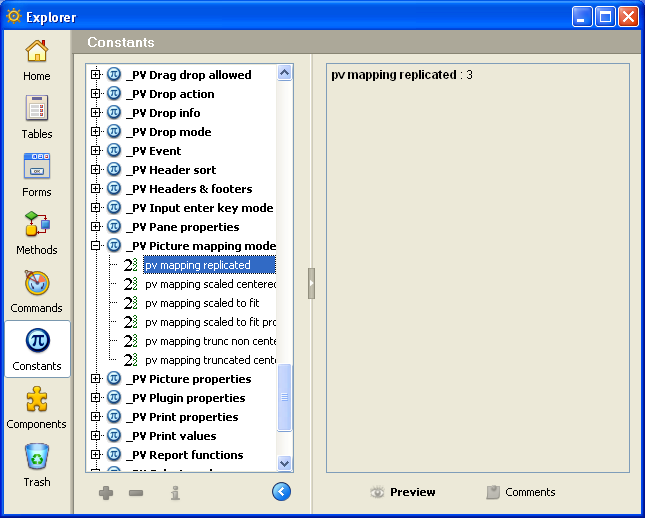The width and height of the screenshot is (645, 518).
Task: Click the scroll down arrow in constants list
Action: [285, 463]
